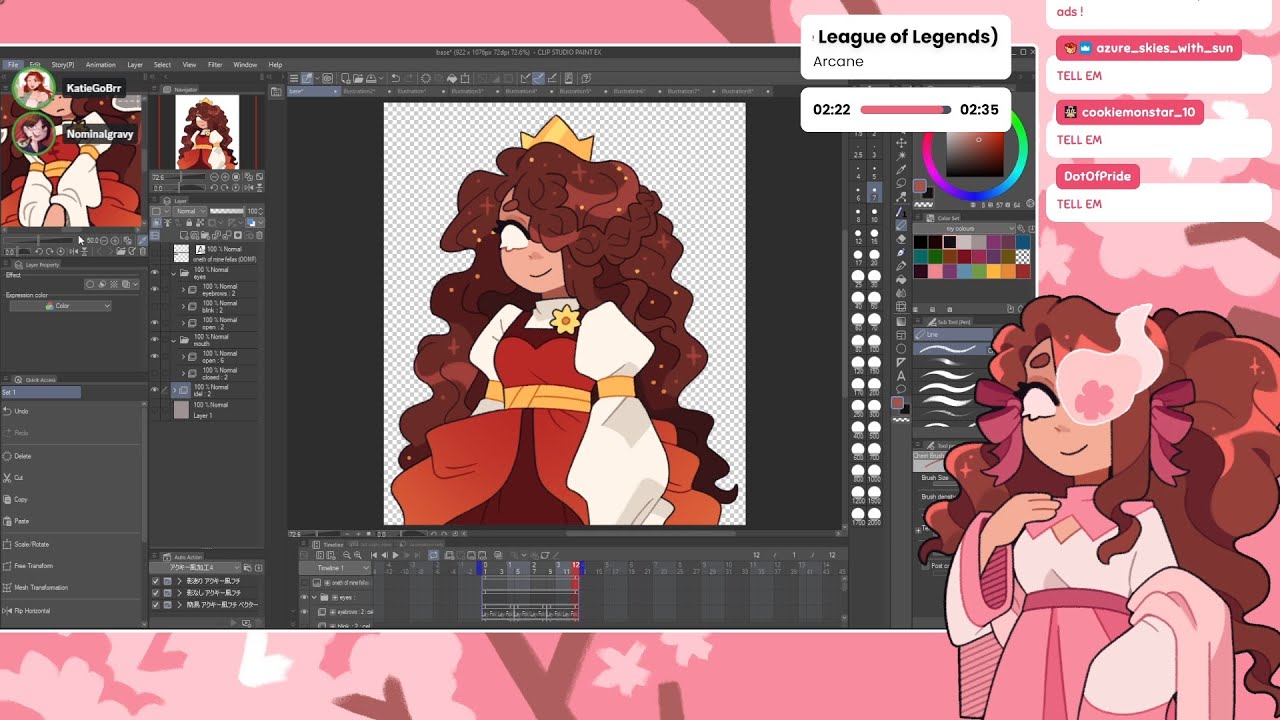
Task: Expand the closed : 2 animation folder
Action: (x=183, y=373)
